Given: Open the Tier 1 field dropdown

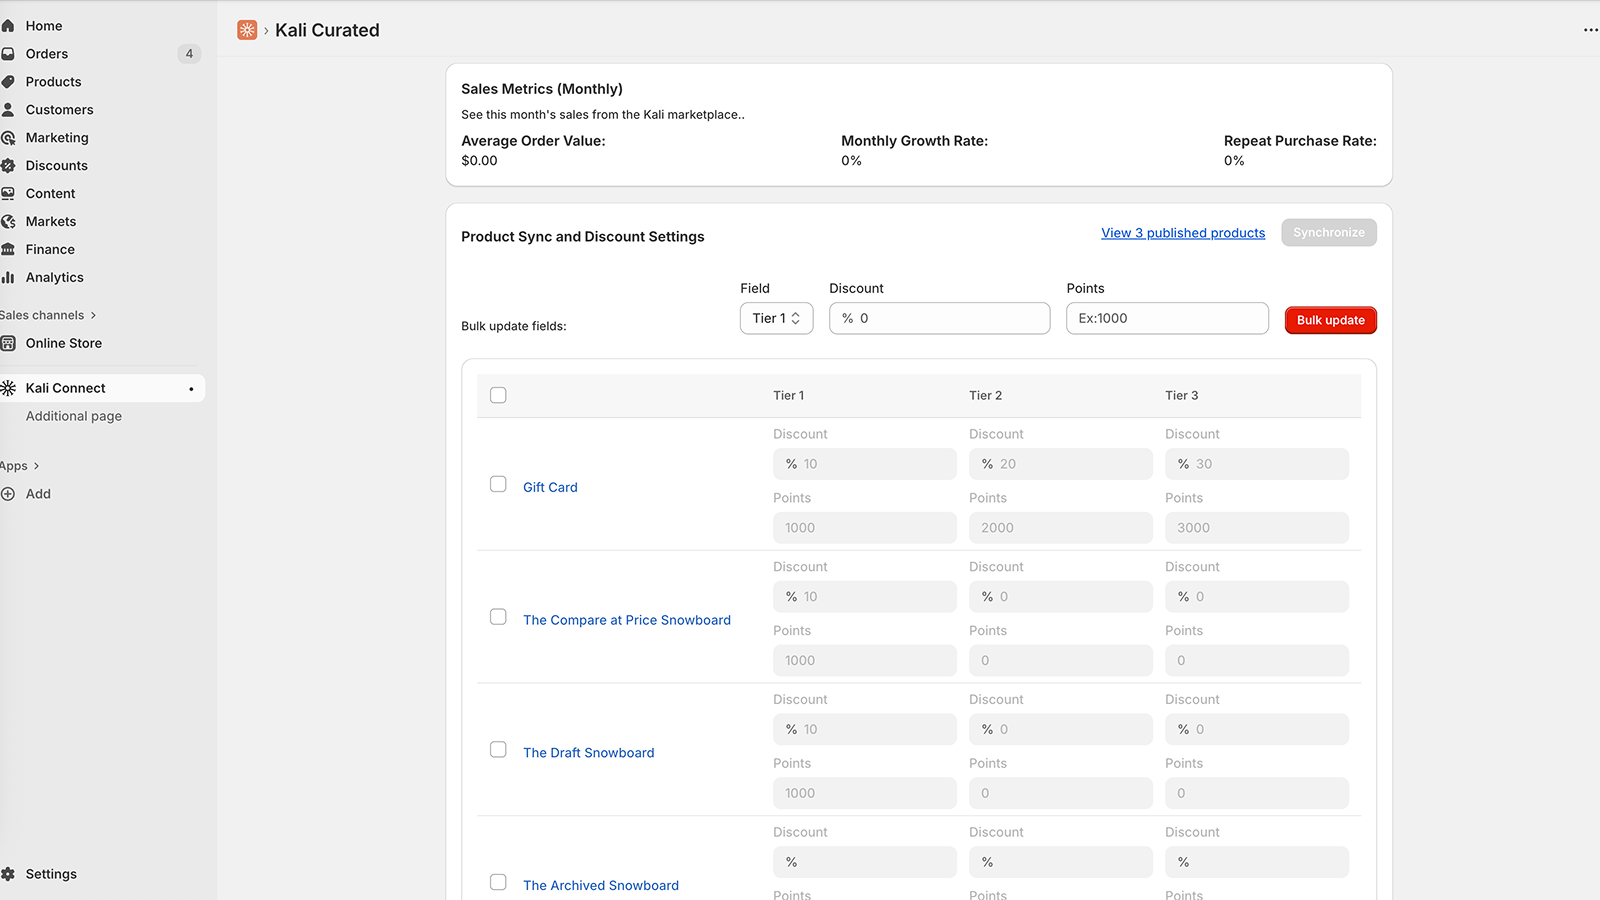Looking at the screenshot, I should point(776,318).
